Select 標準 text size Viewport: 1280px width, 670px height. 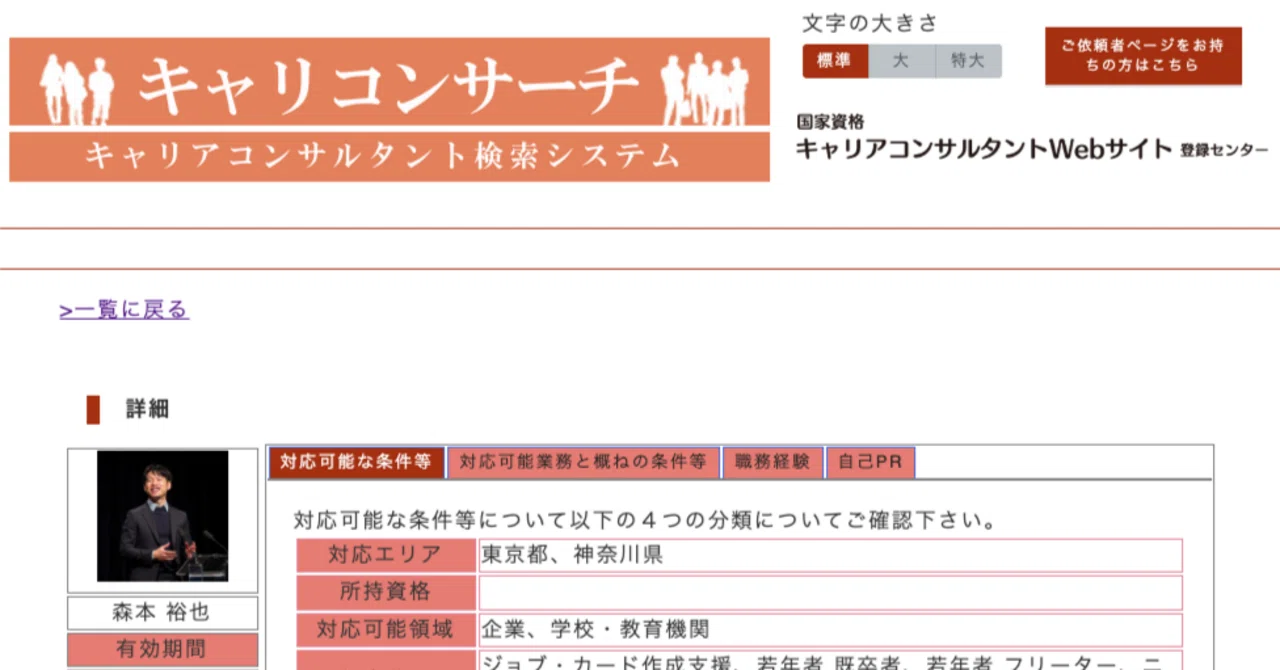835,61
